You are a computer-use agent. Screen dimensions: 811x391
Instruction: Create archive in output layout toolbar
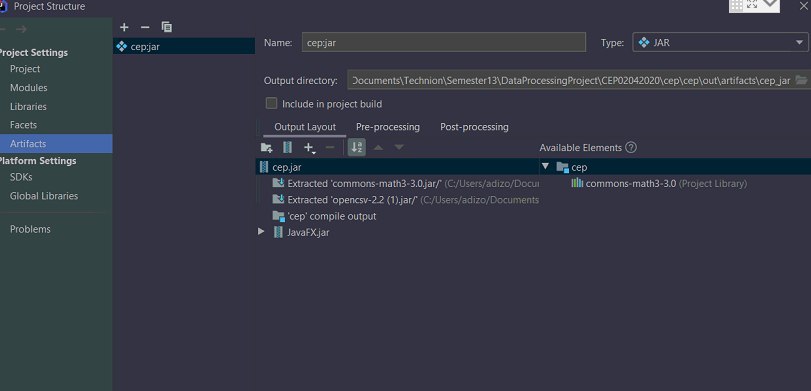288,147
